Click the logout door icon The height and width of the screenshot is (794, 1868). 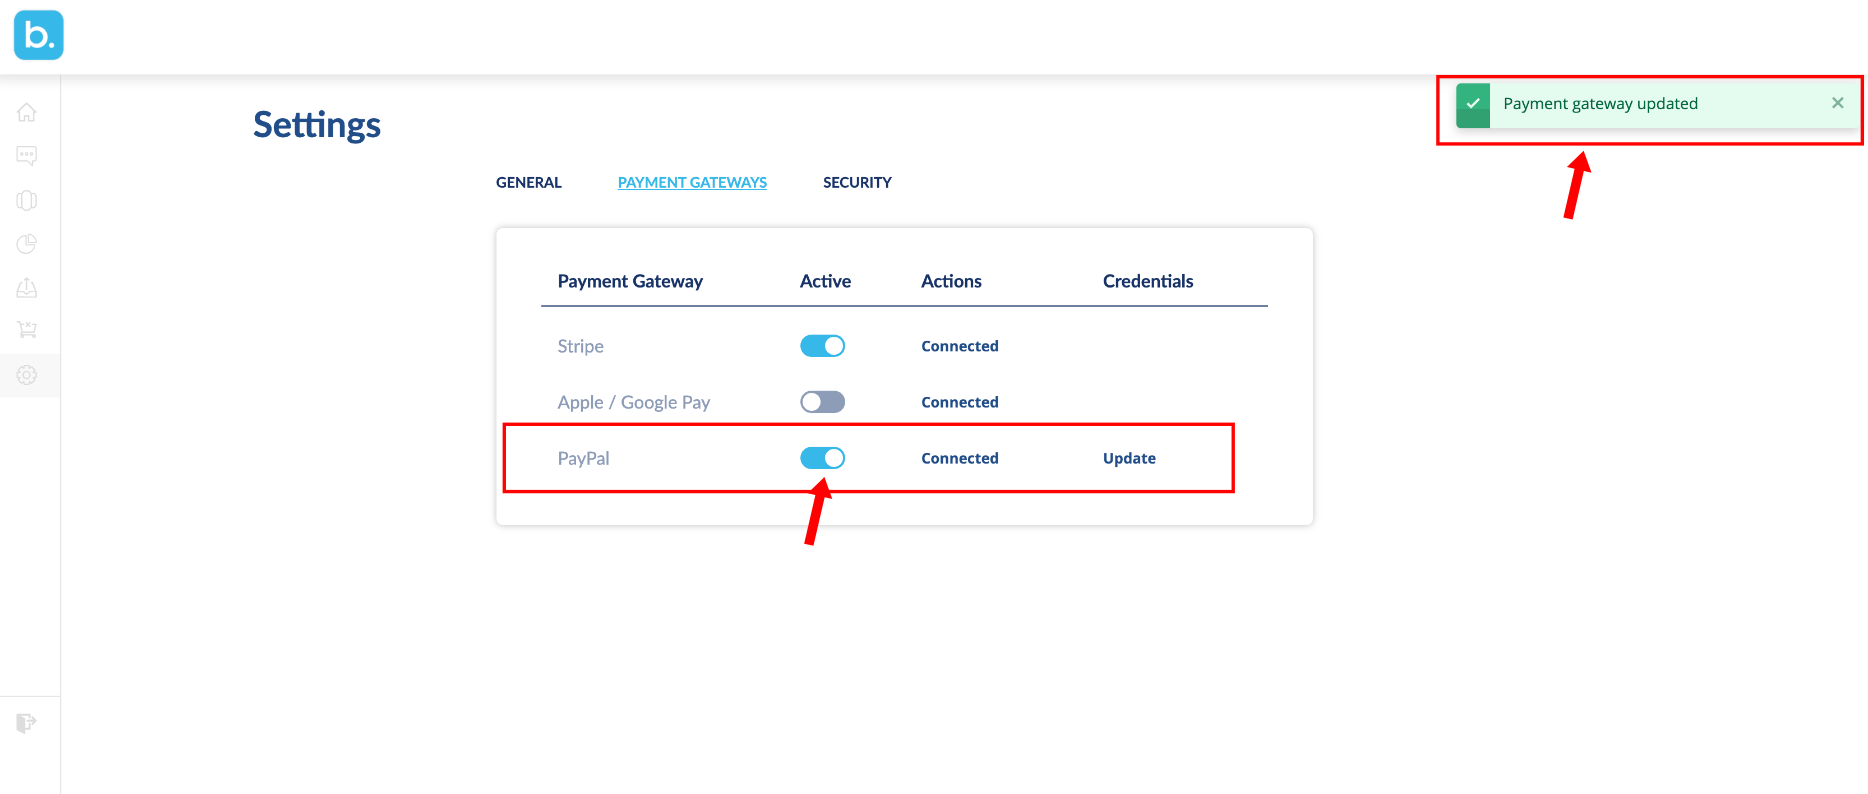pyautogui.click(x=27, y=722)
